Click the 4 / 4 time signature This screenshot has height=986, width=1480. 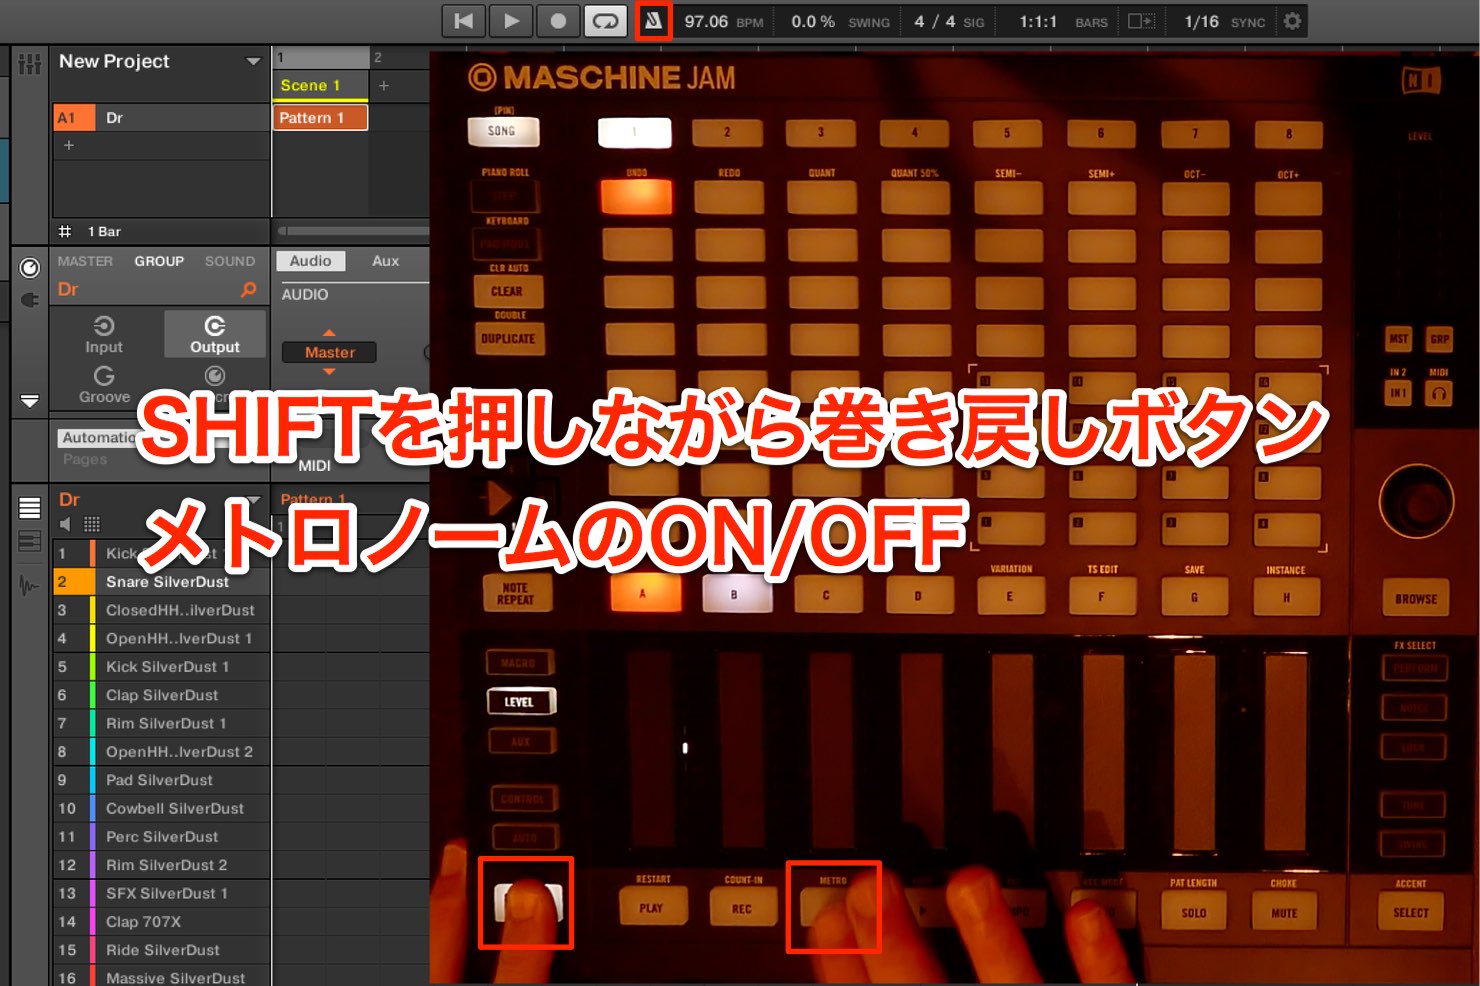[935, 22]
